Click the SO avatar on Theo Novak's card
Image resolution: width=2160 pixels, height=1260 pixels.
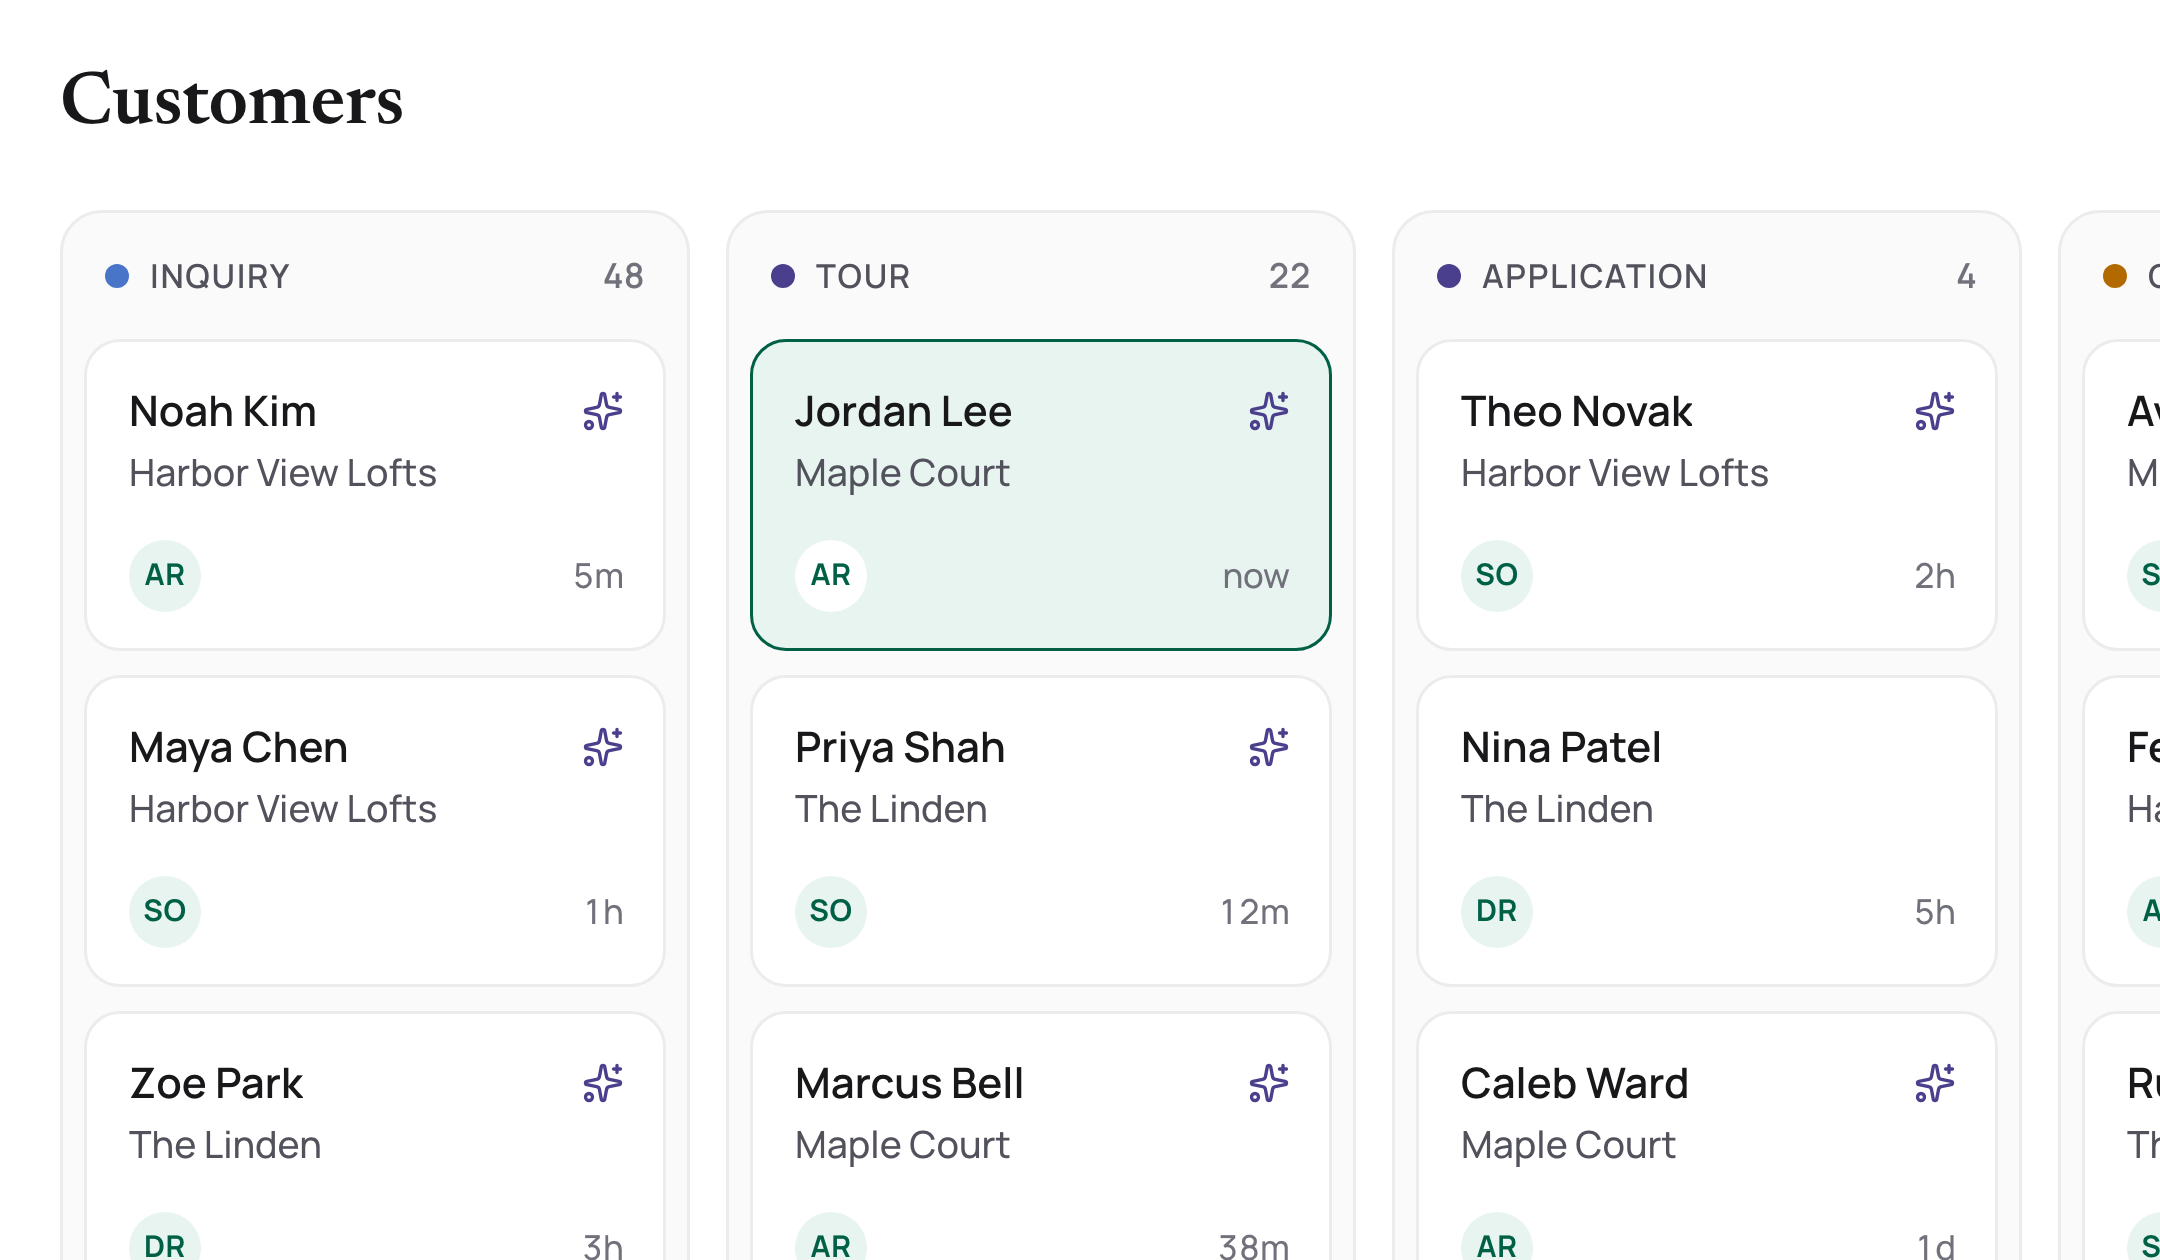coord(1497,575)
